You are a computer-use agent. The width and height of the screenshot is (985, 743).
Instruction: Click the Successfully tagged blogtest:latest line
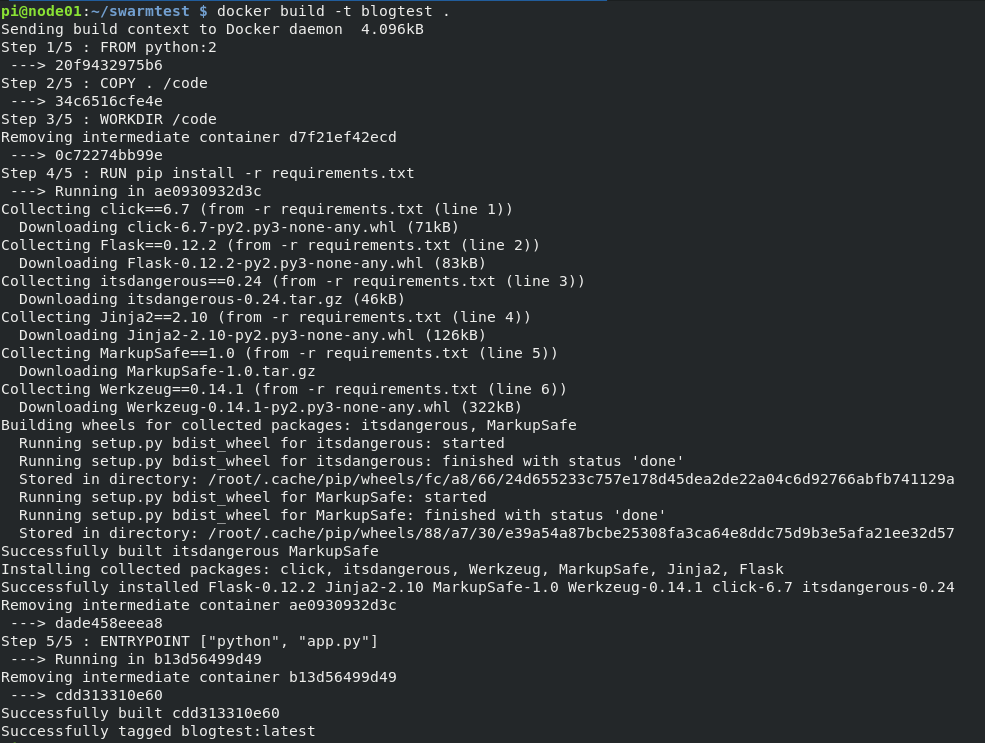tap(158, 732)
